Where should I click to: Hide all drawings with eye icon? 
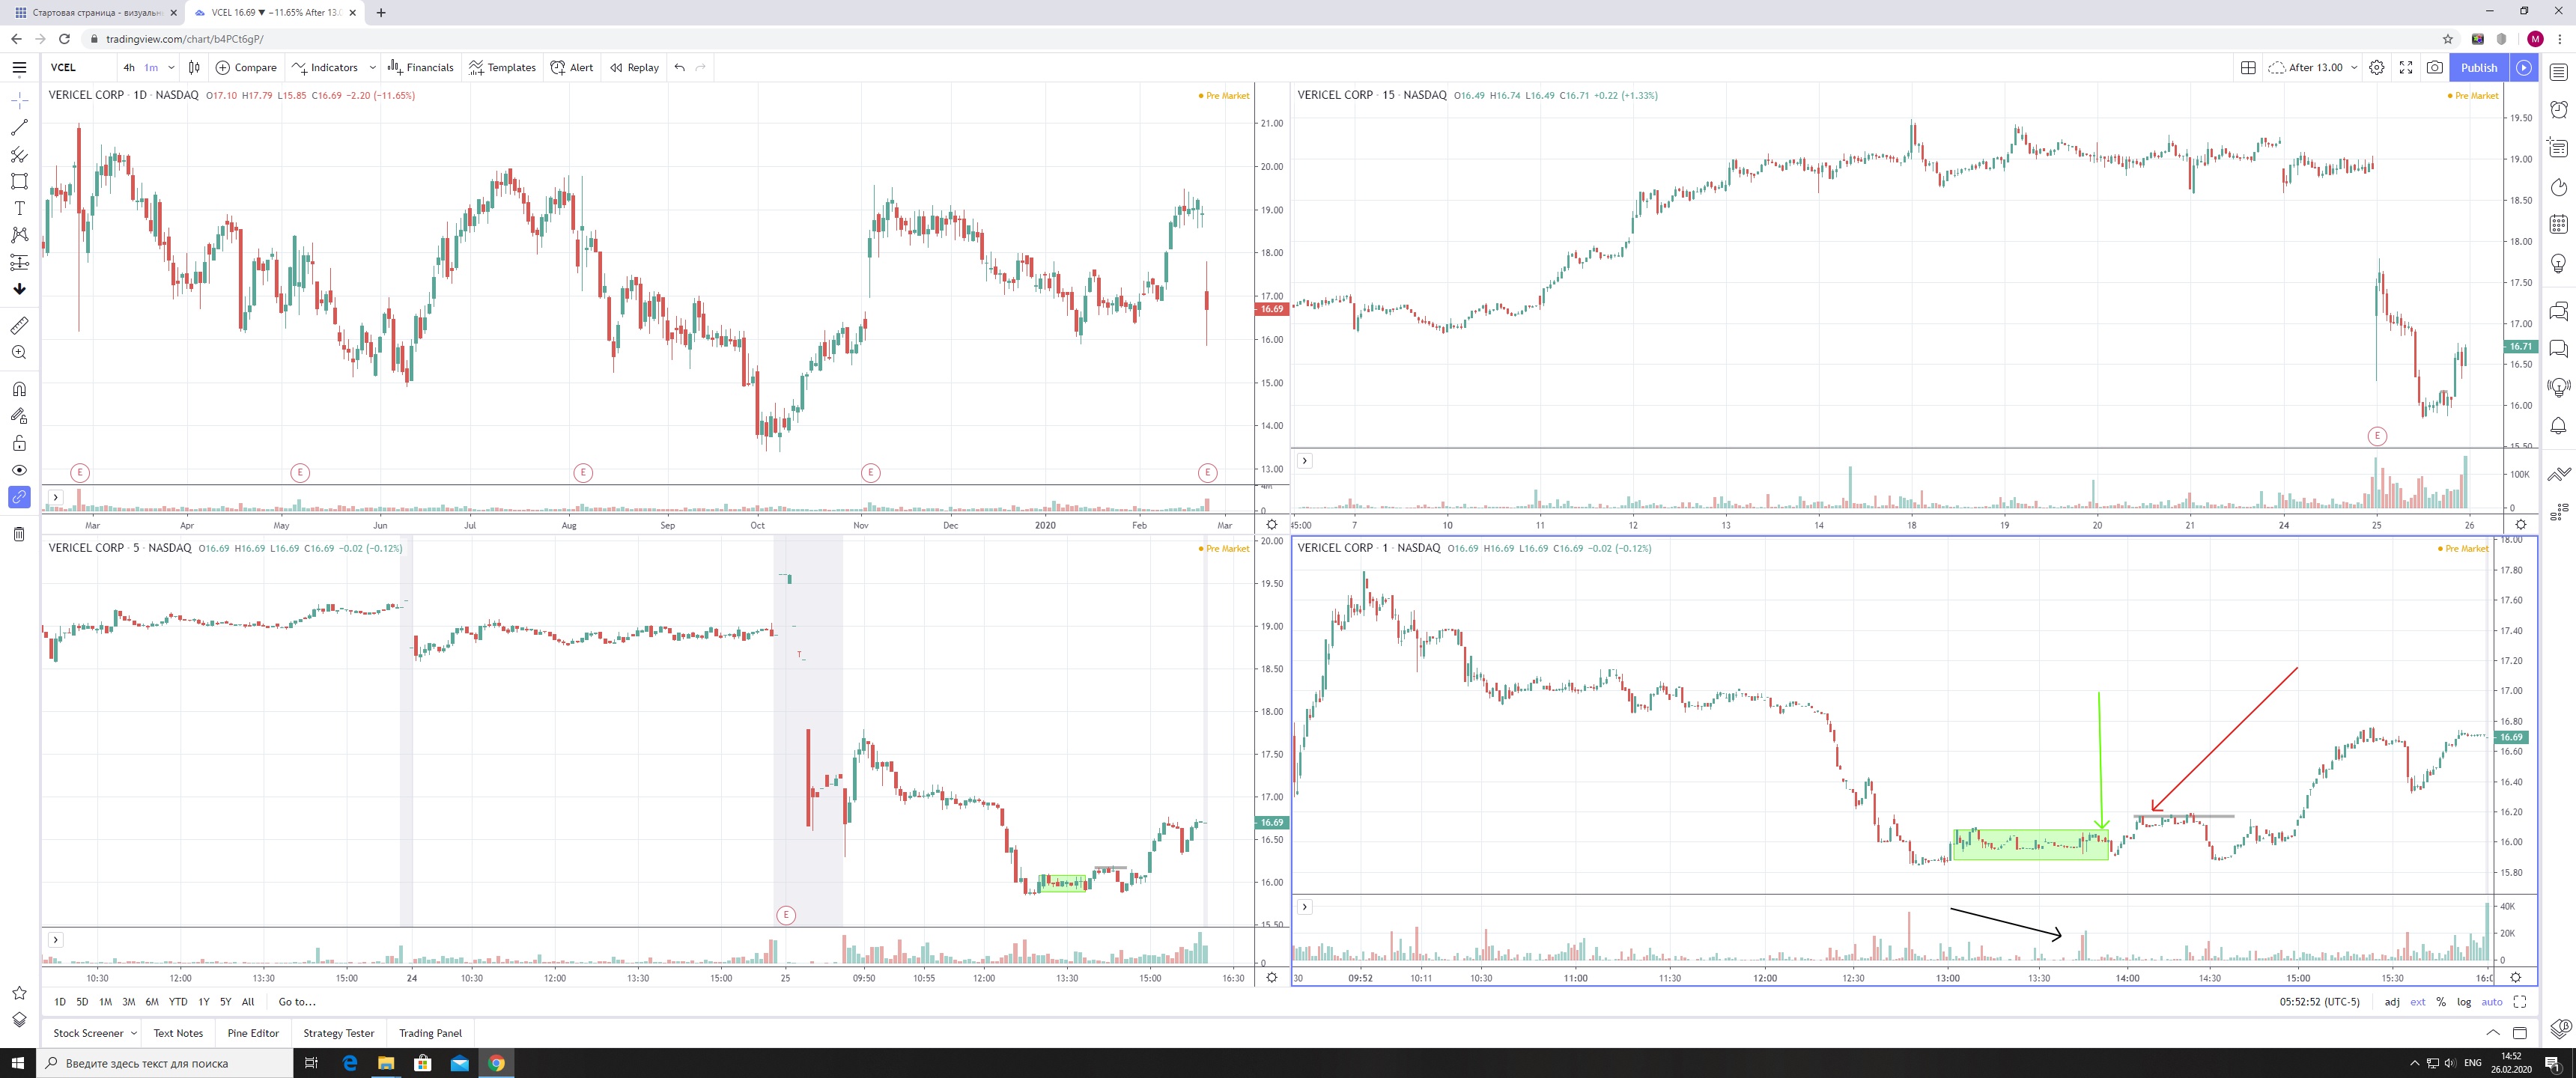[x=19, y=470]
